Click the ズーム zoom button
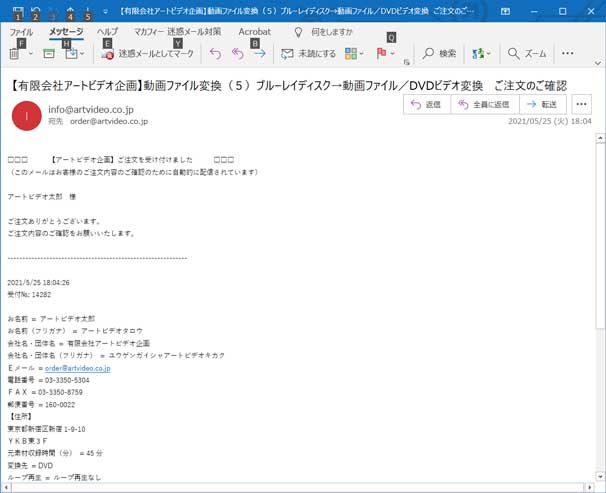 click(527, 53)
